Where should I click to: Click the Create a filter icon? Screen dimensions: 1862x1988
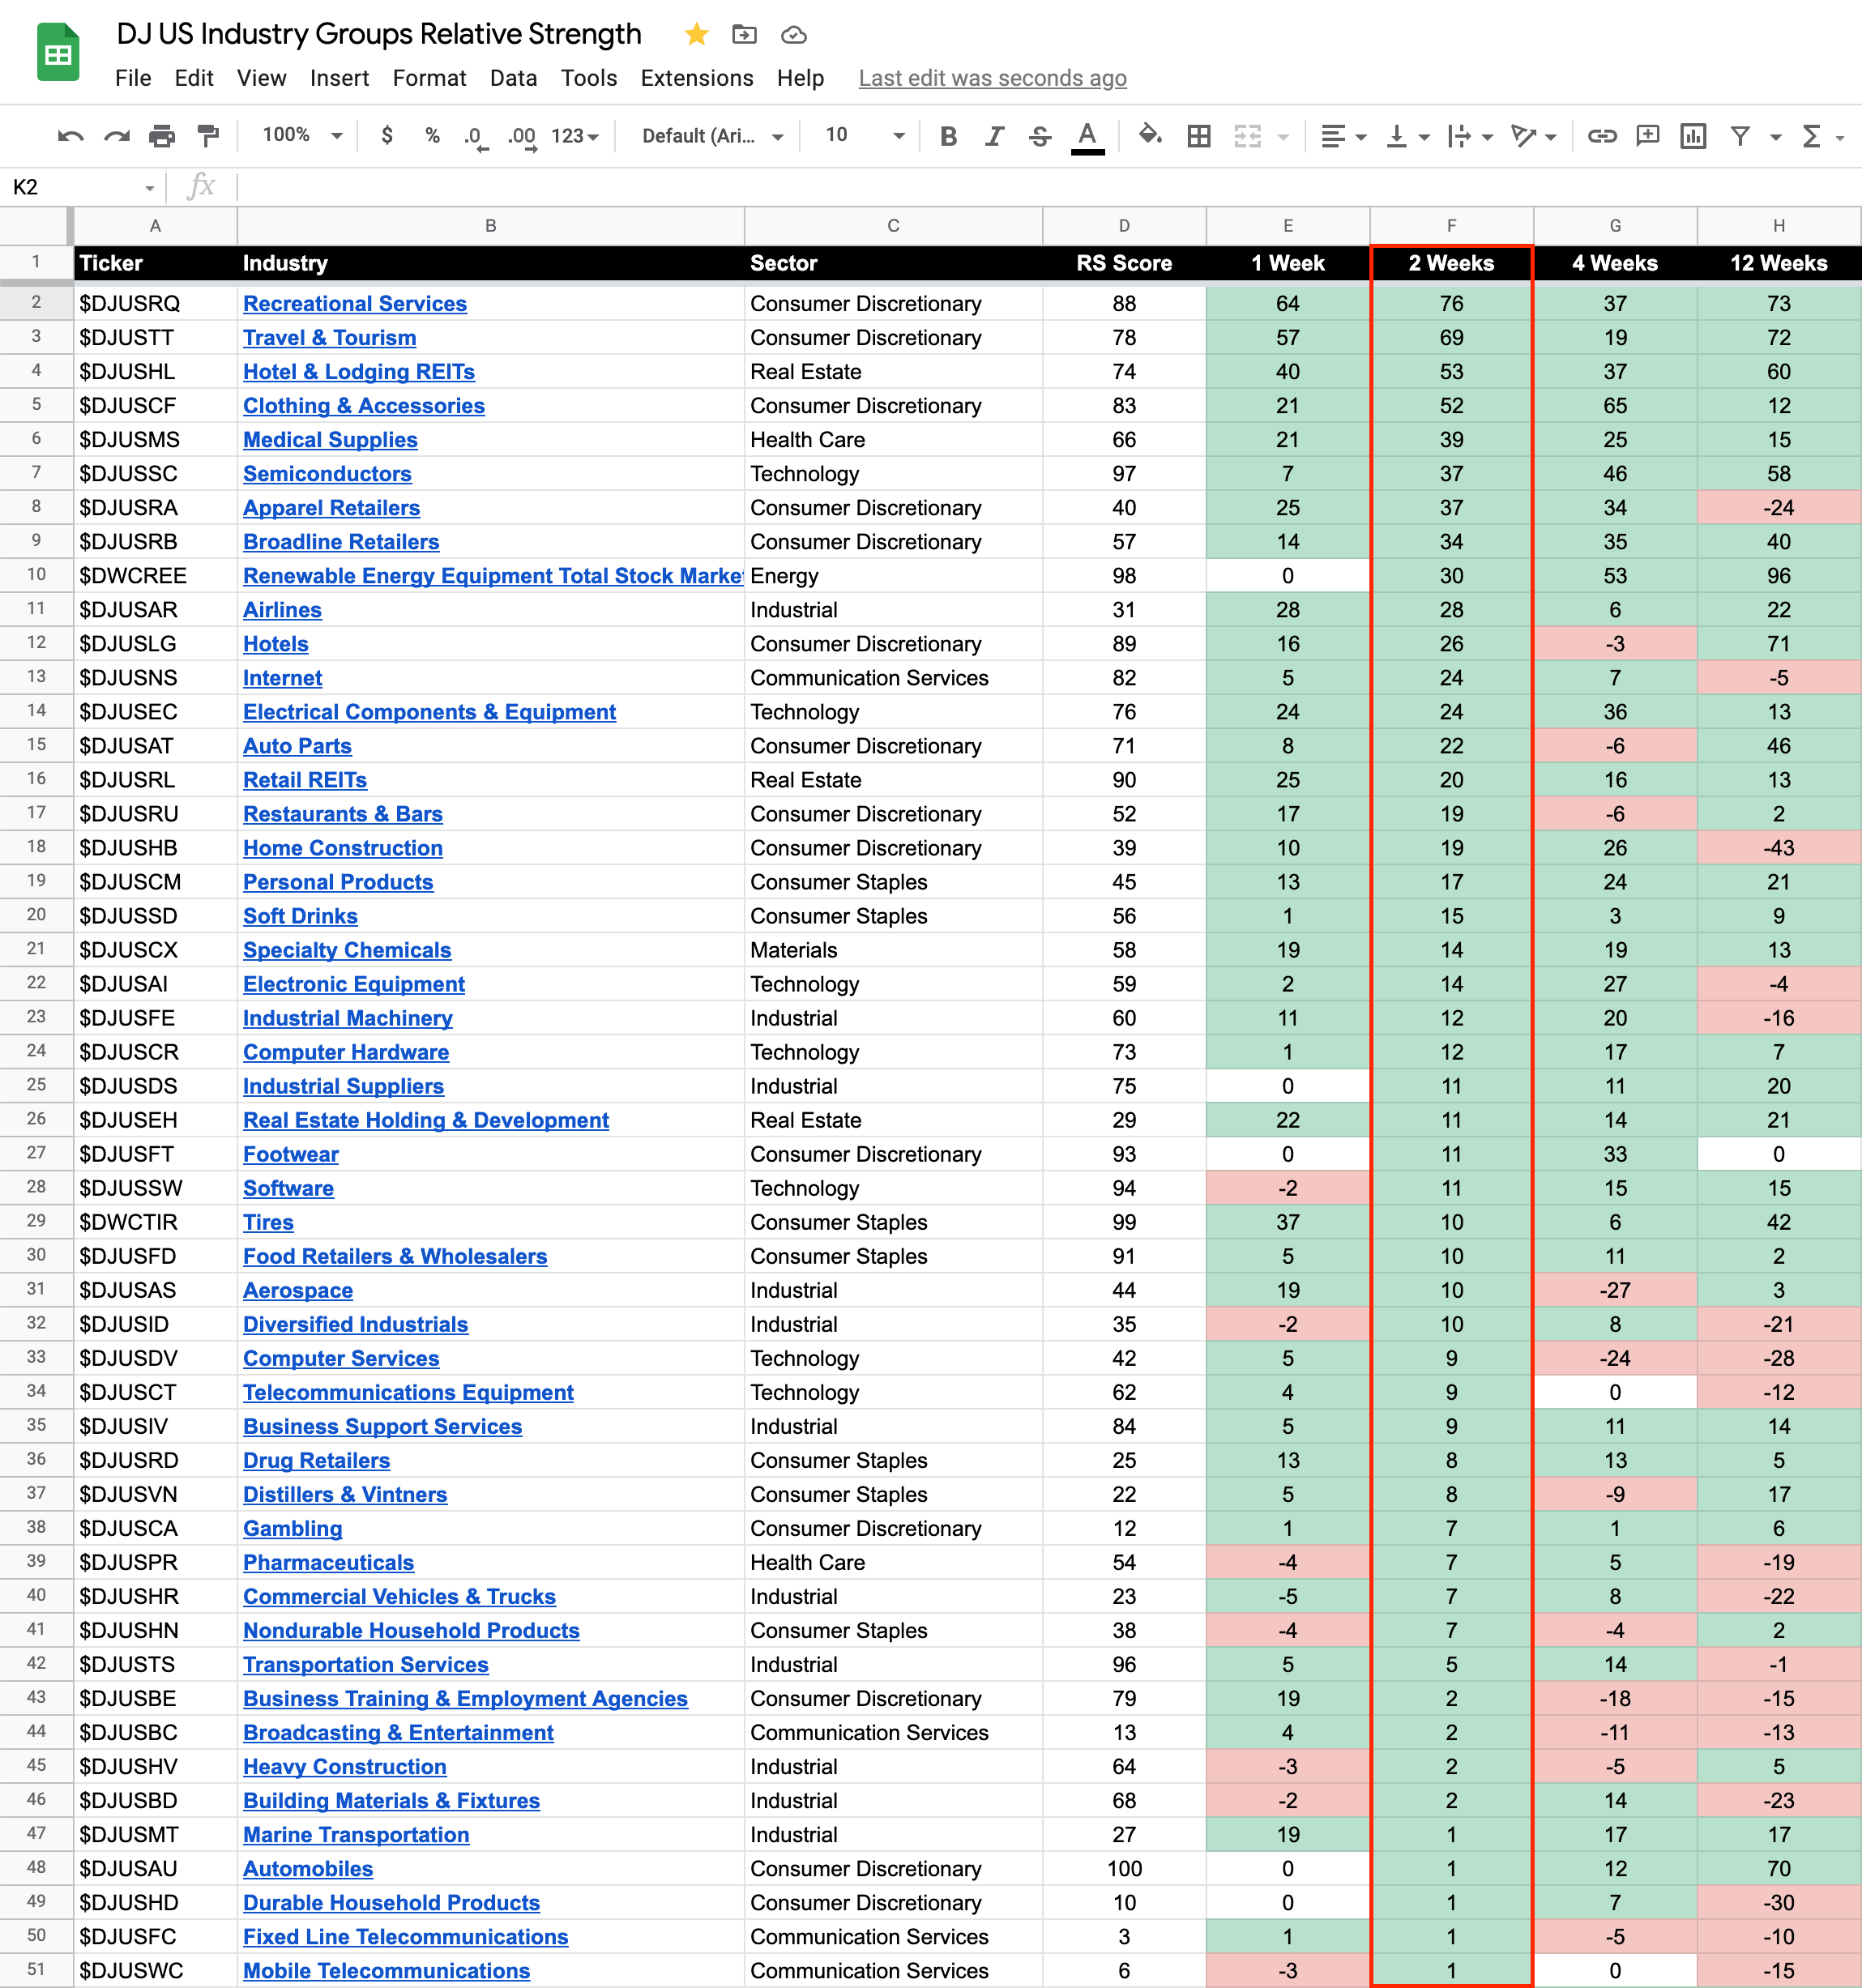pyautogui.click(x=1740, y=136)
